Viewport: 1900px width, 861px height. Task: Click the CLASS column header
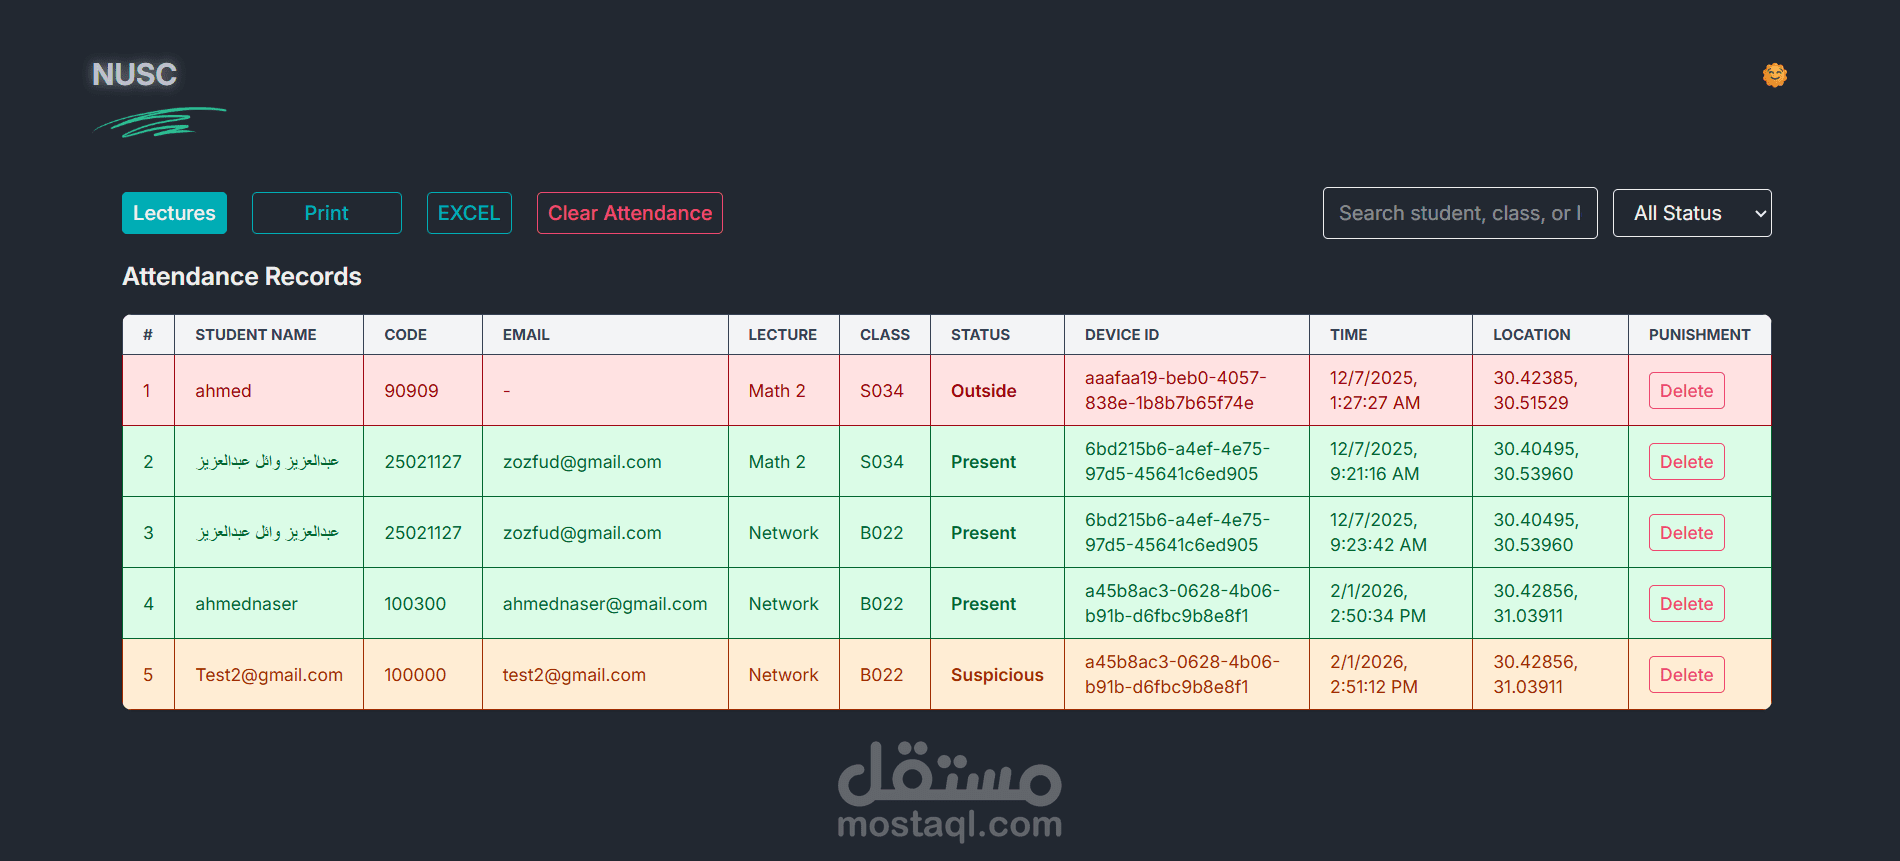coord(885,335)
